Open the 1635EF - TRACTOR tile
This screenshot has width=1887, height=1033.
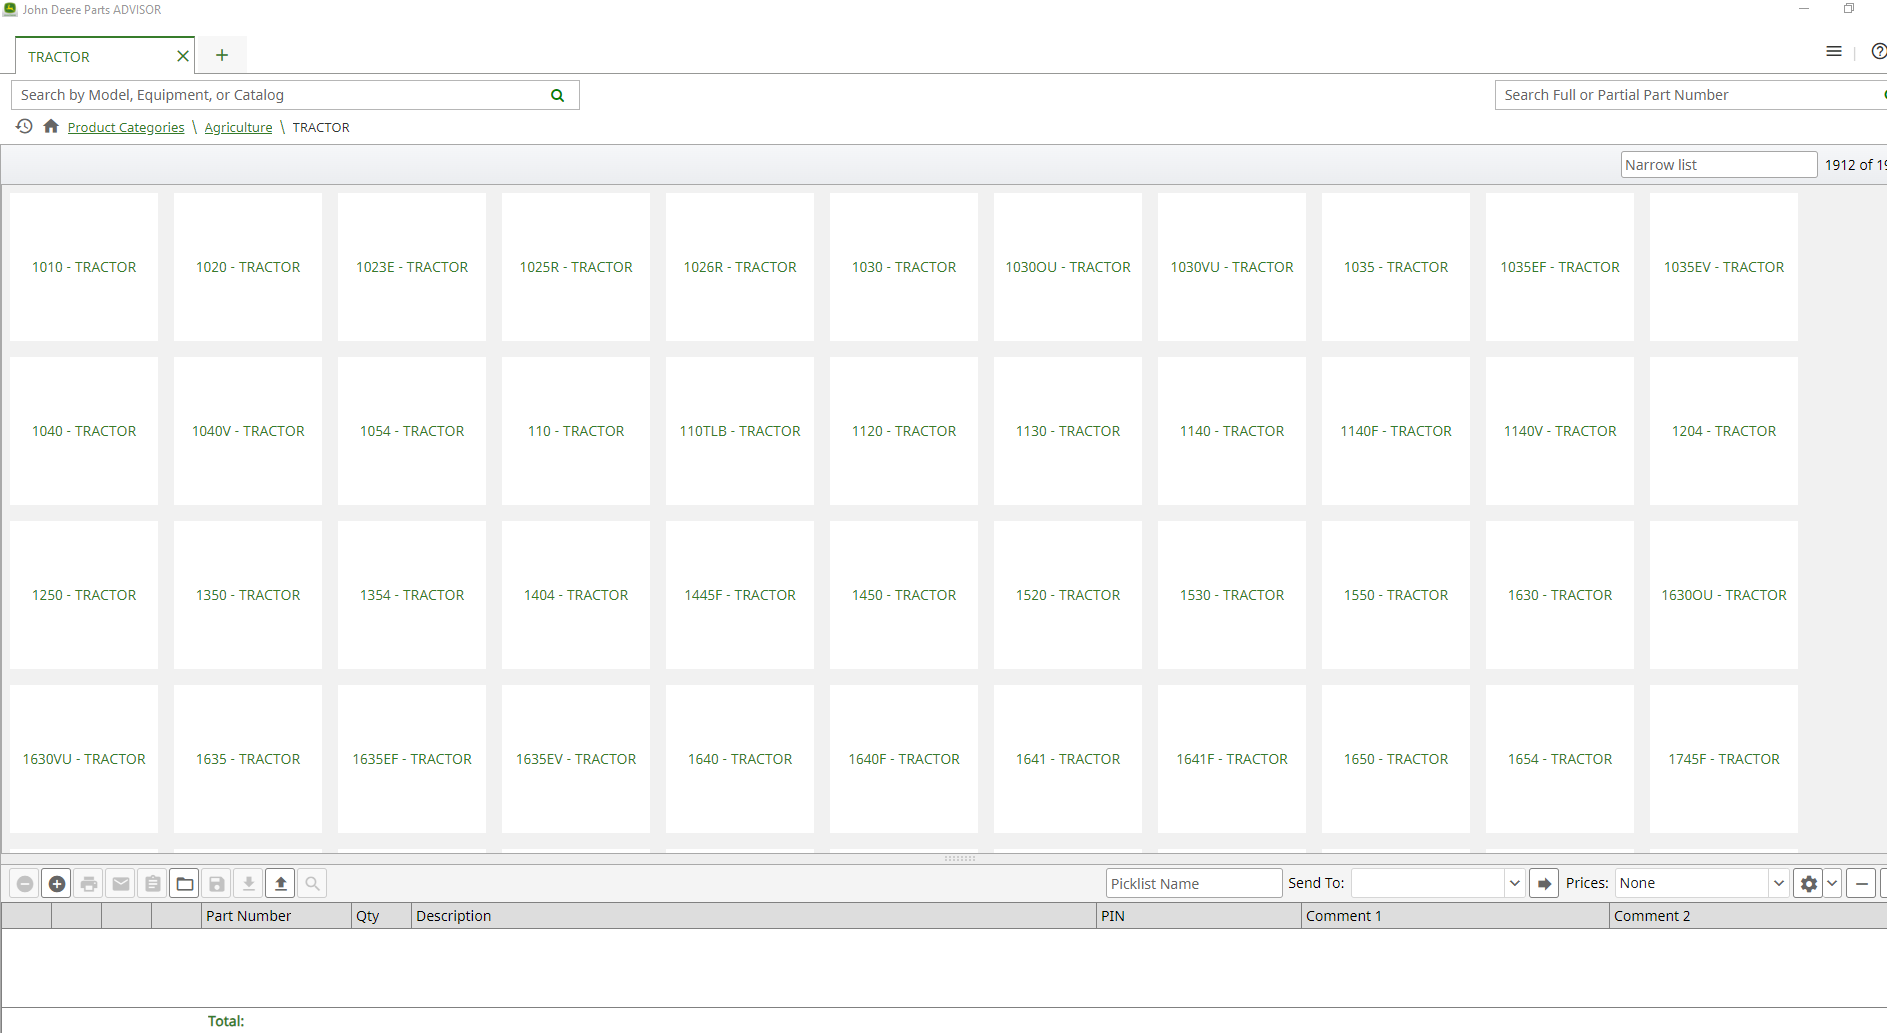click(x=412, y=759)
